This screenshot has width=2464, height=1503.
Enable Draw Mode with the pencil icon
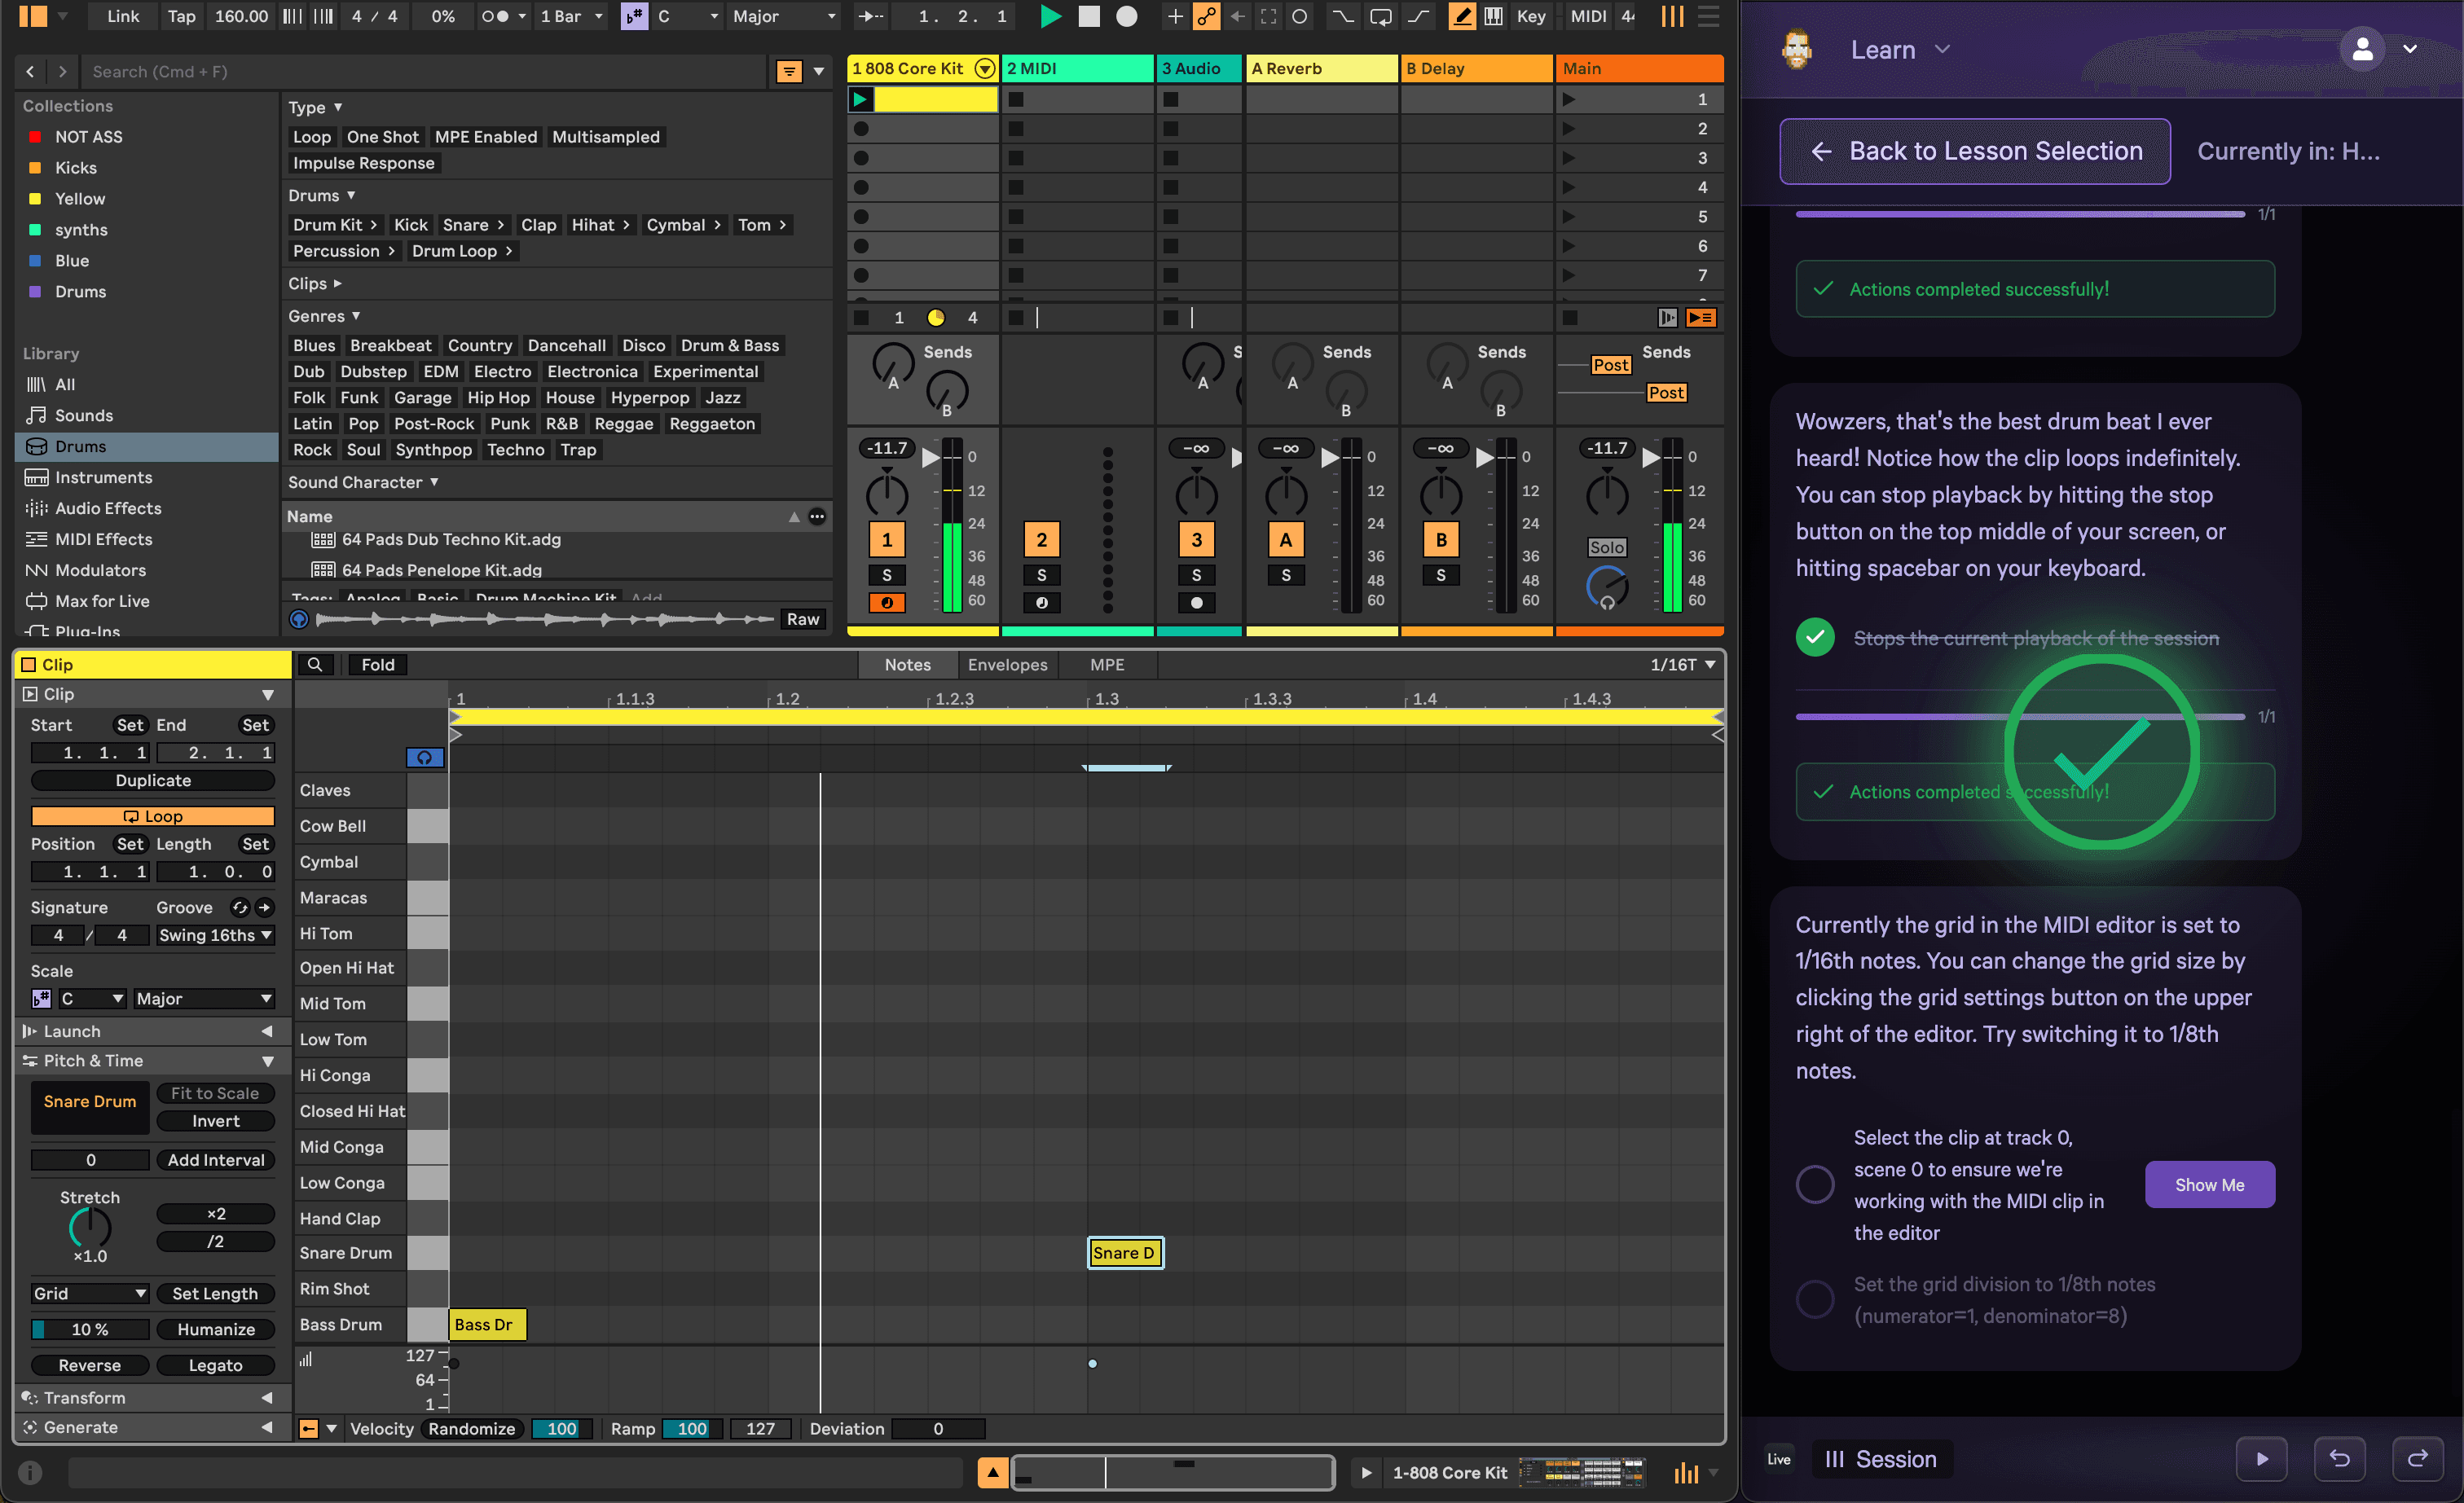(x=1461, y=16)
